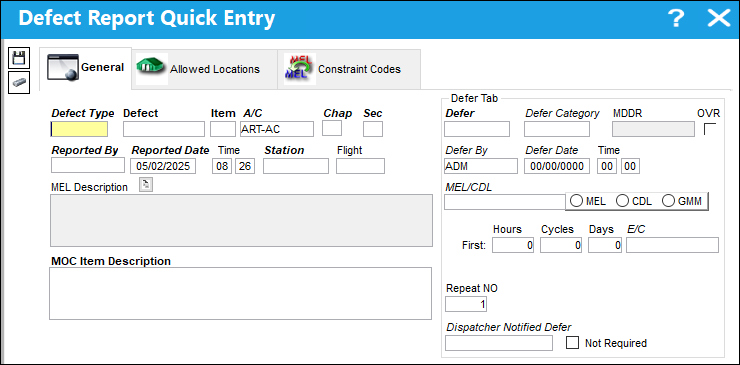The width and height of the screenshot is (740, 365).
Task: Close the Defect Report Quick Entry dialog
Action: pos(719,19)
